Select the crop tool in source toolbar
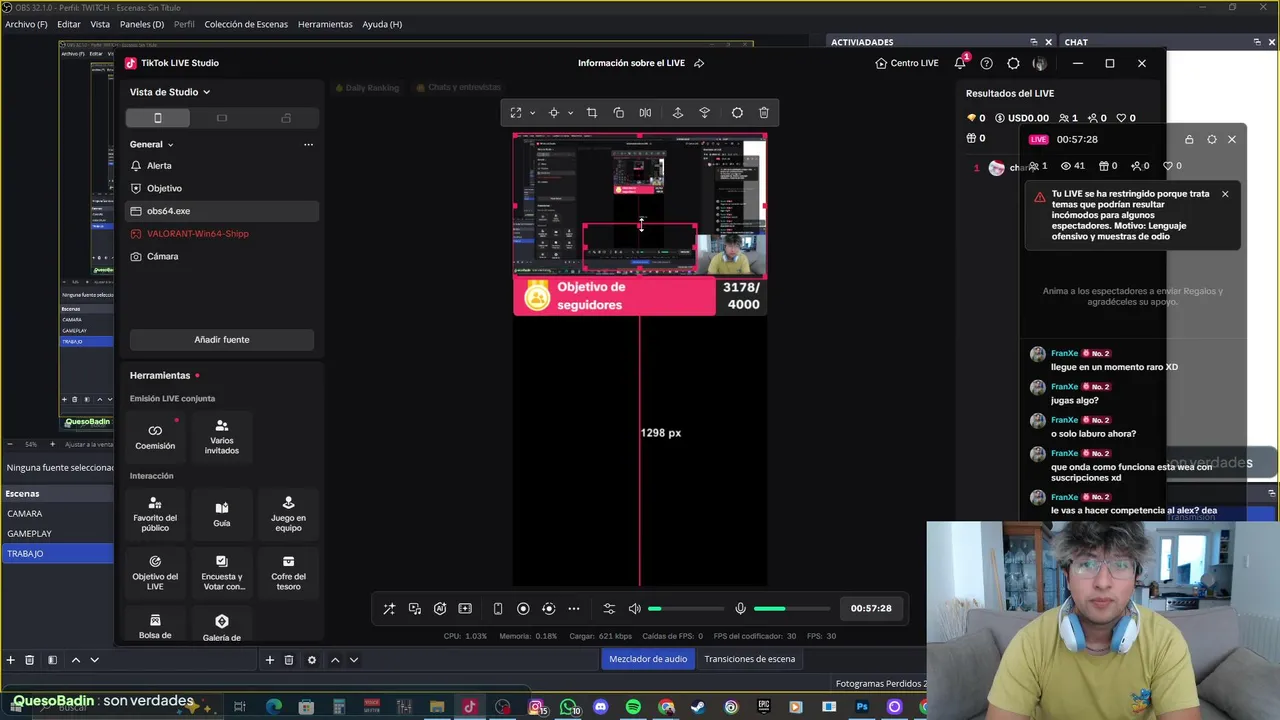Screen dimensions: 1280x720 (x=592, y=113)
